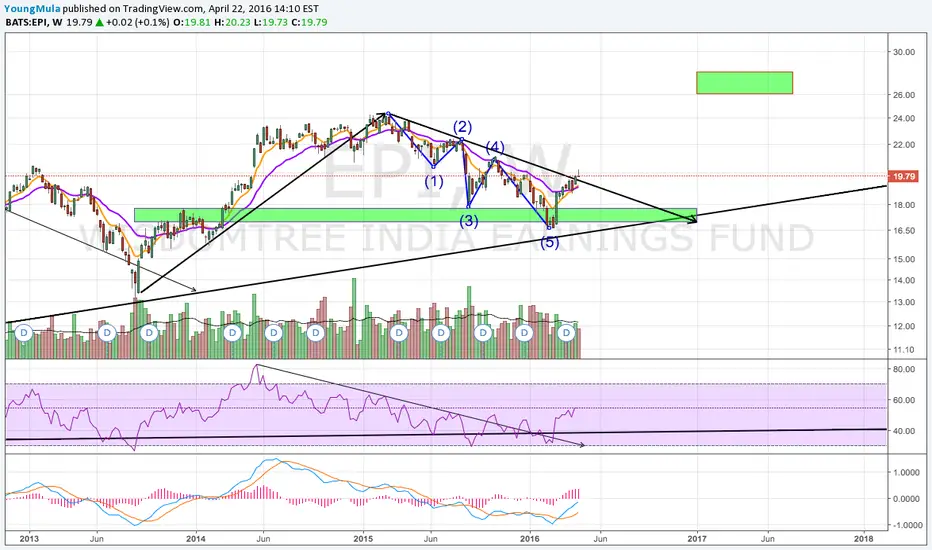Click the dividend marker at June 2014
This screenshot has height=550, width=932.
(x=274, y=332)
